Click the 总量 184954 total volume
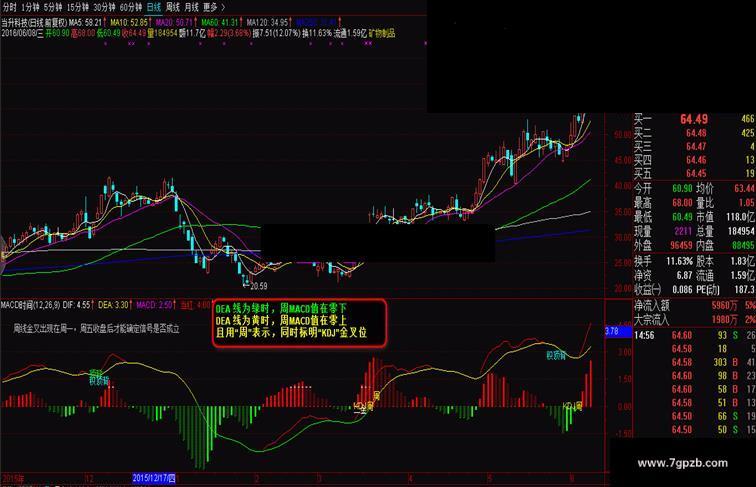The height and width of the screenshot is (487, 756). [726, 231]
